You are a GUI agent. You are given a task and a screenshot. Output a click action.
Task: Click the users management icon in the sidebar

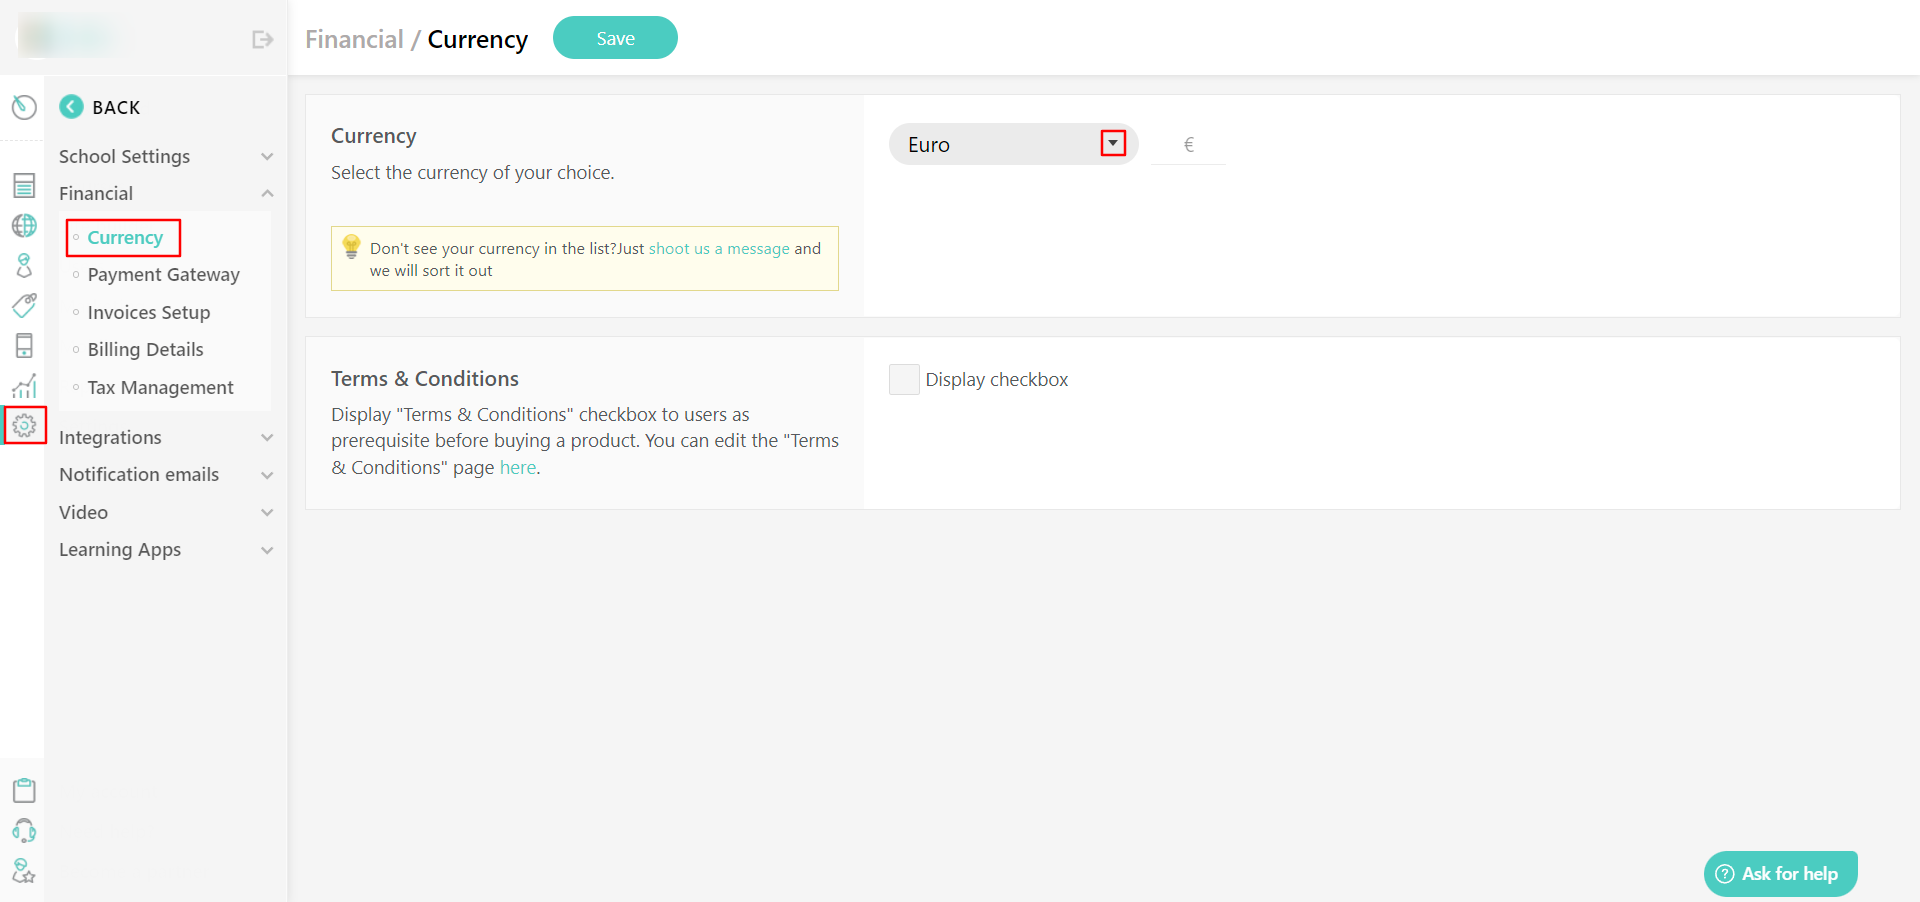(24, 265)
